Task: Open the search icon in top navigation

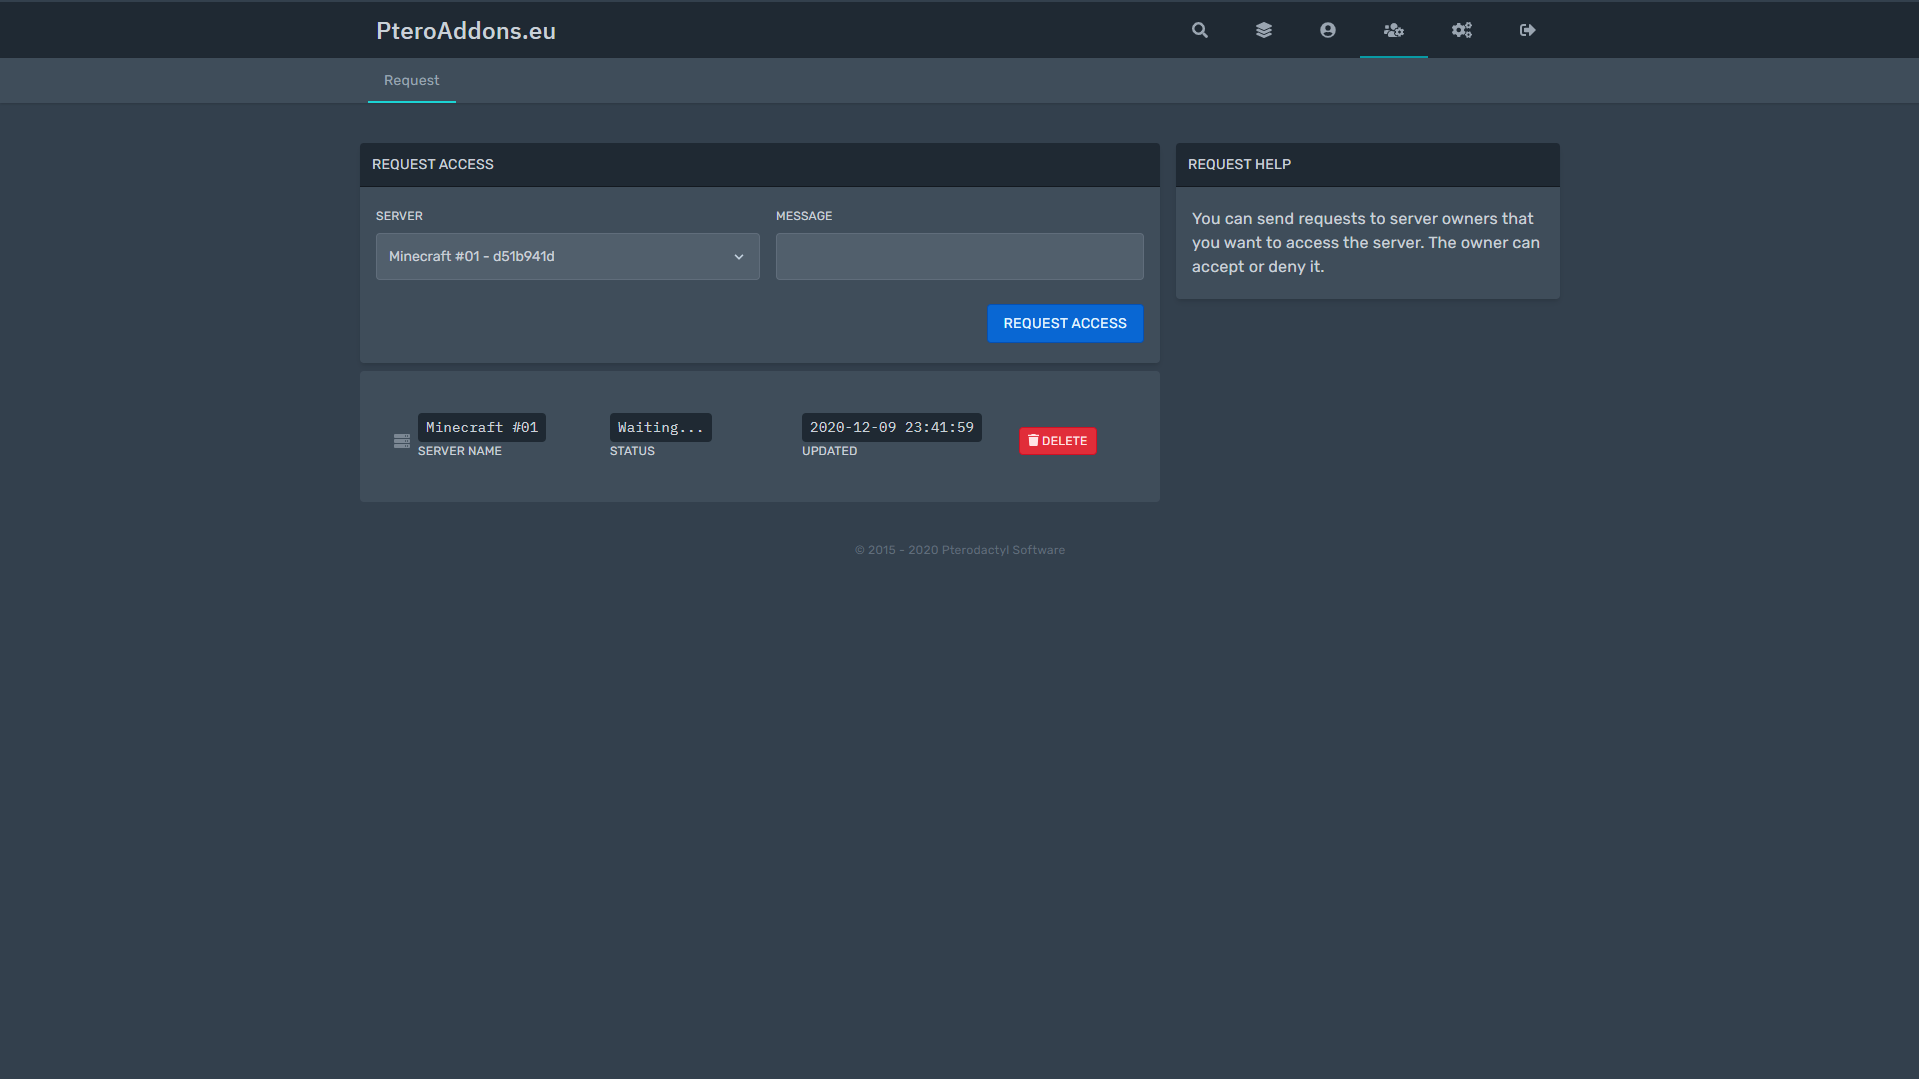Action: click(x=1199, y=30)
